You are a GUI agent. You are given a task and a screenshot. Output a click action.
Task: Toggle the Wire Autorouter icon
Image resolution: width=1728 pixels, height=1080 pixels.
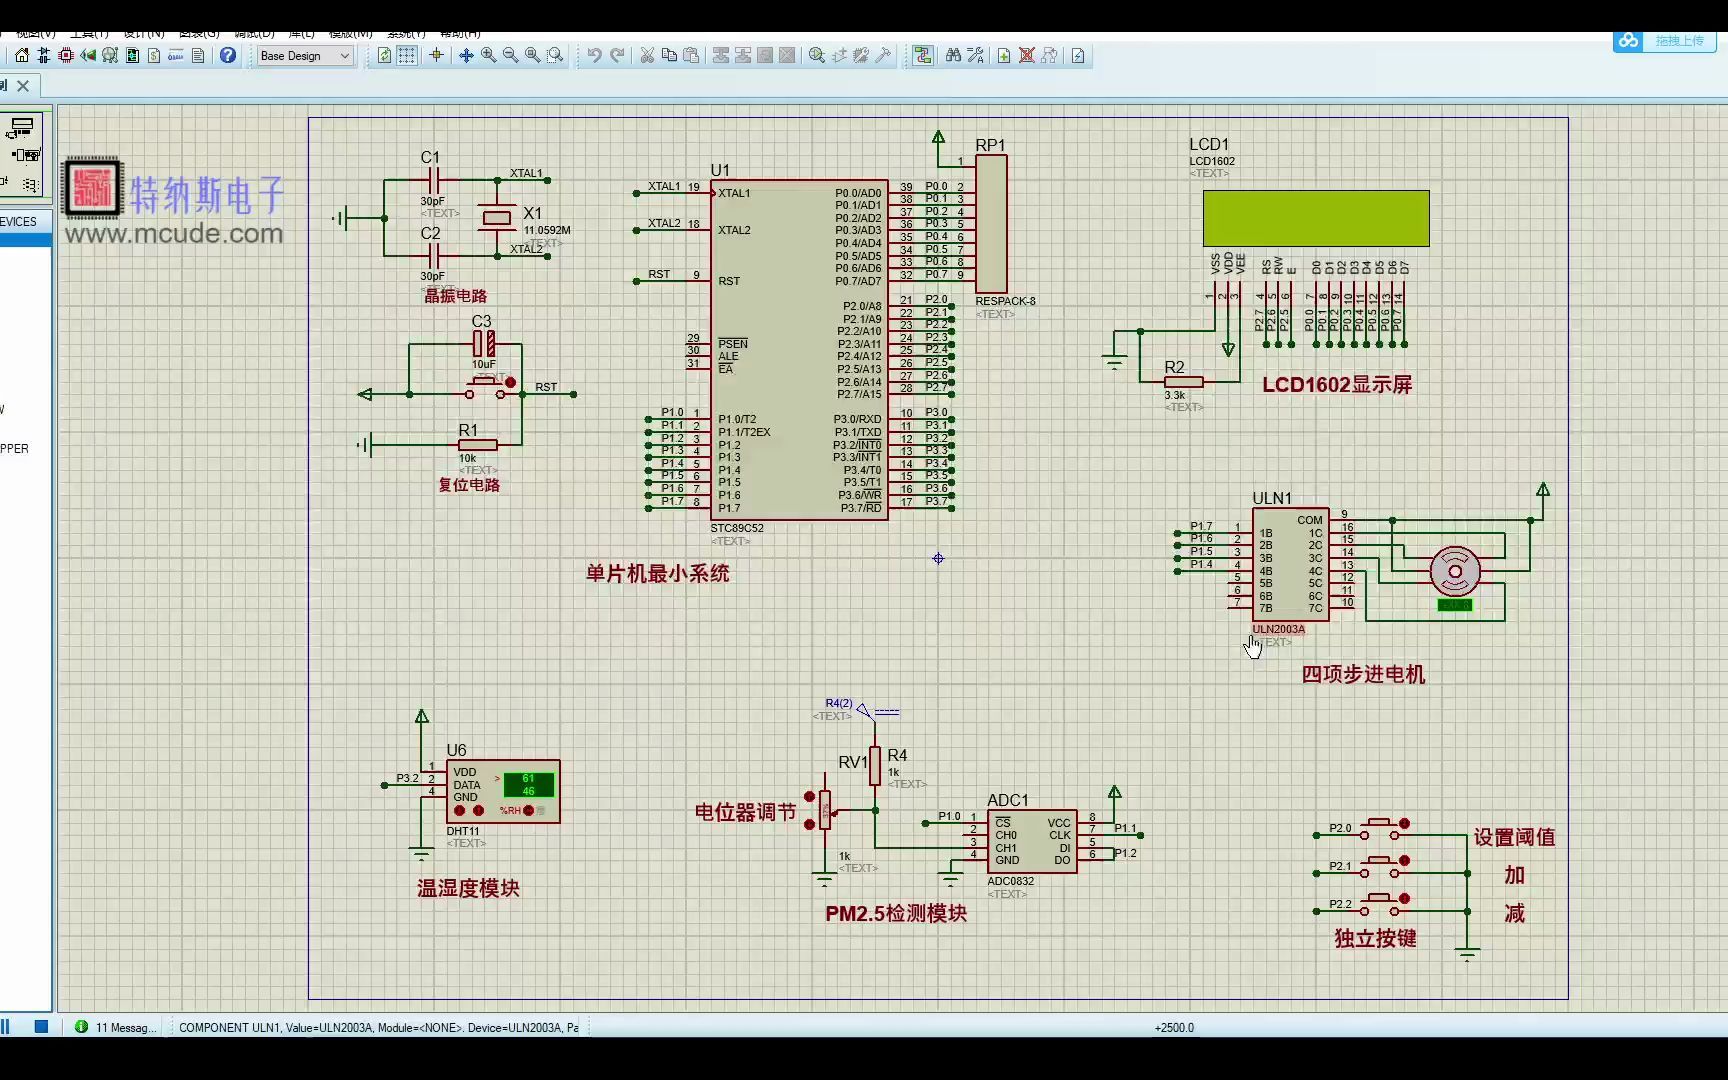923,56
